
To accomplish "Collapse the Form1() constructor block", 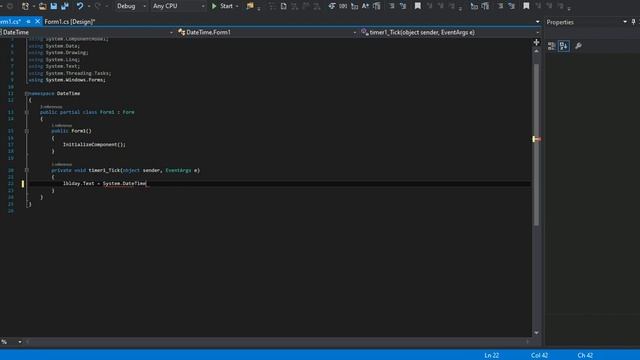I will (27, 131).
